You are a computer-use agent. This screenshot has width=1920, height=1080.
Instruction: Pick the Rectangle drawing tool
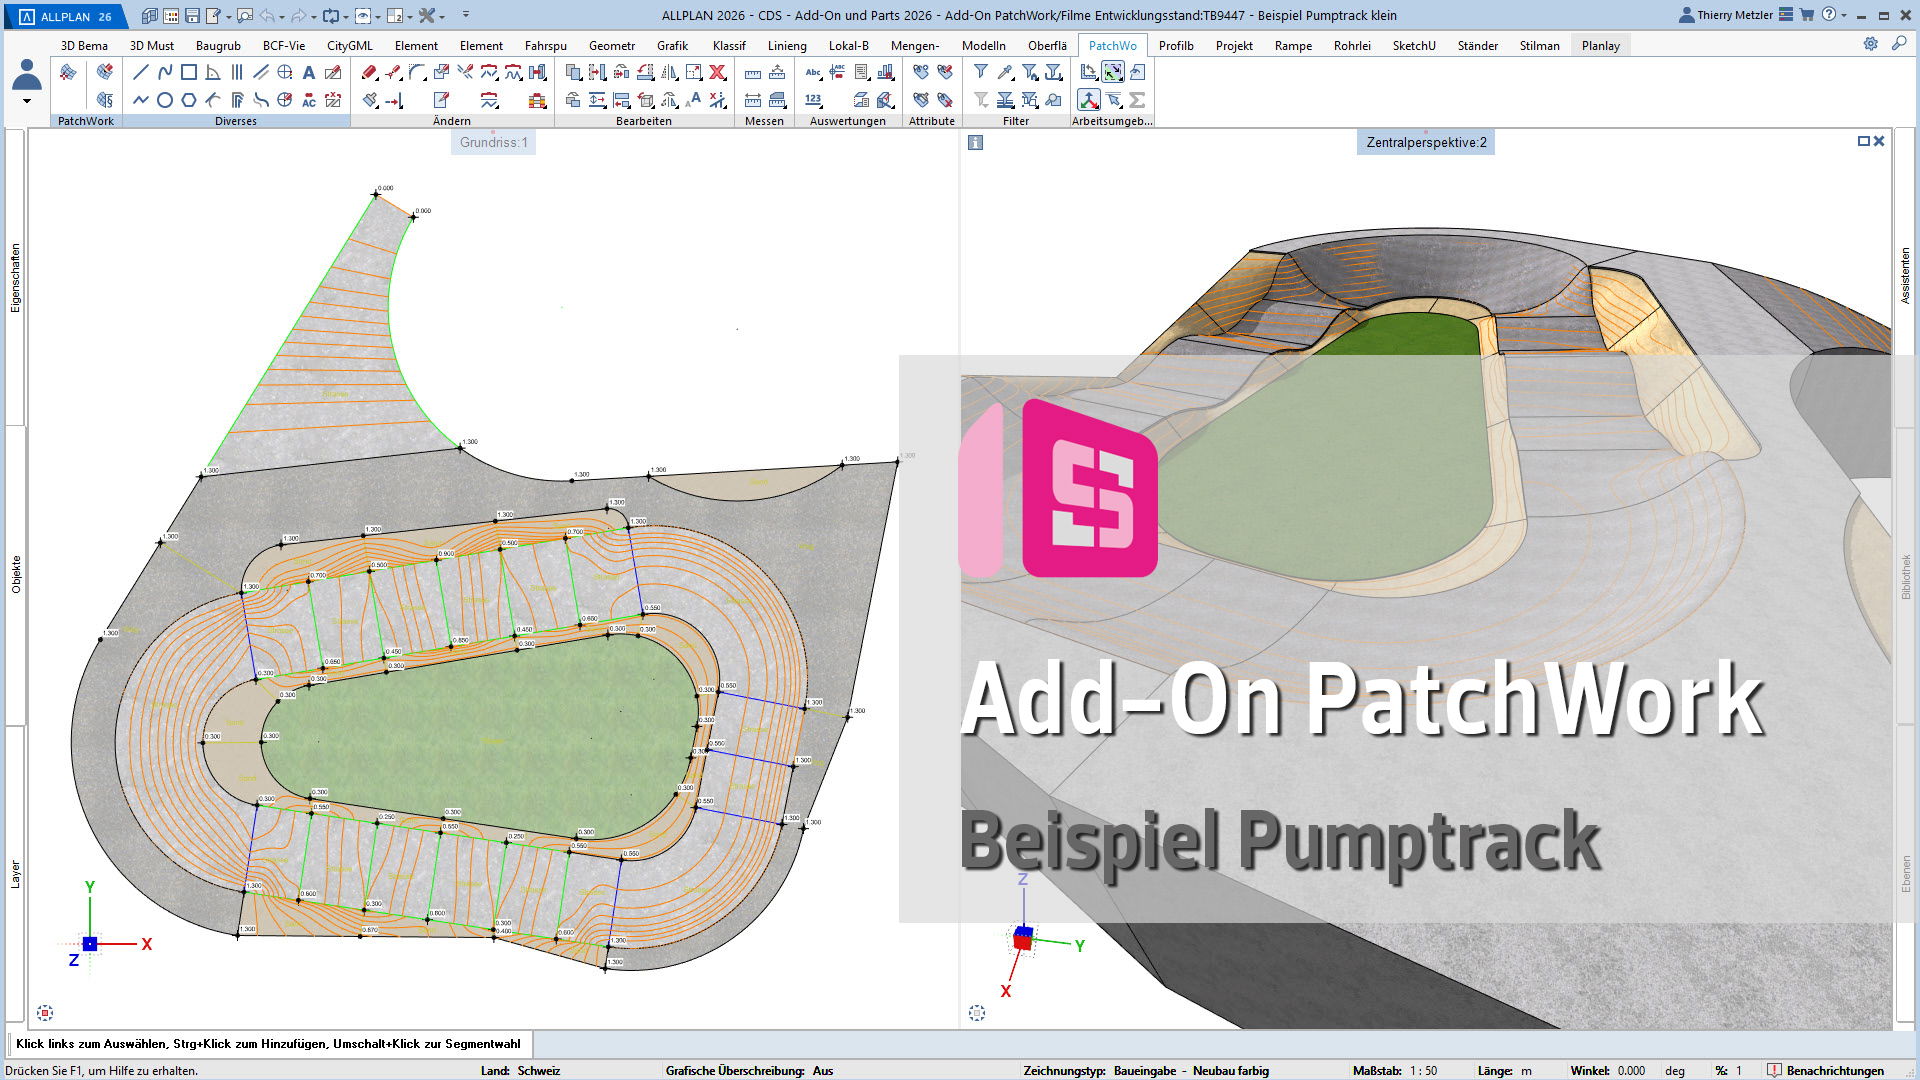[189, 72]
